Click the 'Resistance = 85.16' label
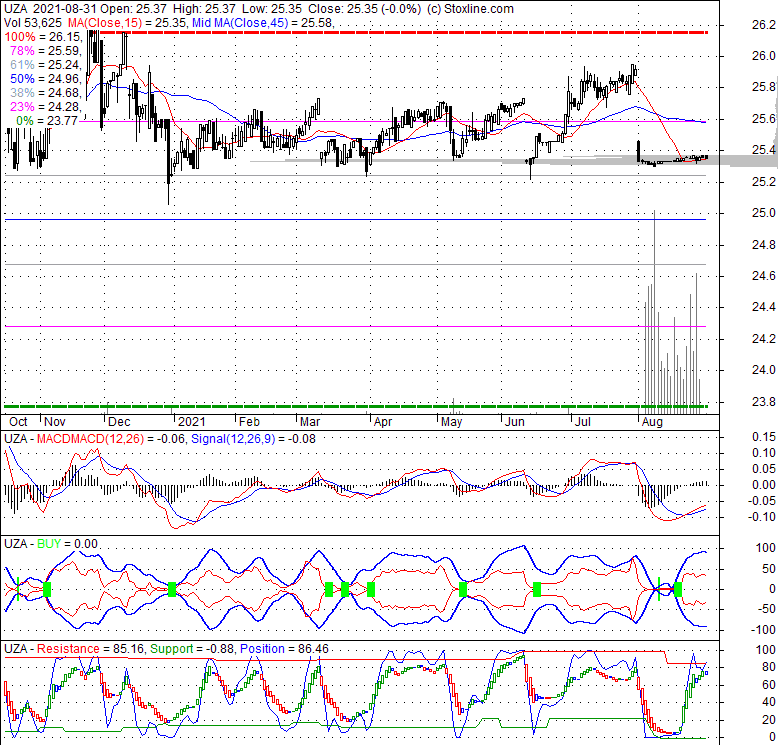The width and height of the screenshot is (780, 745). [x=90, y=649]
